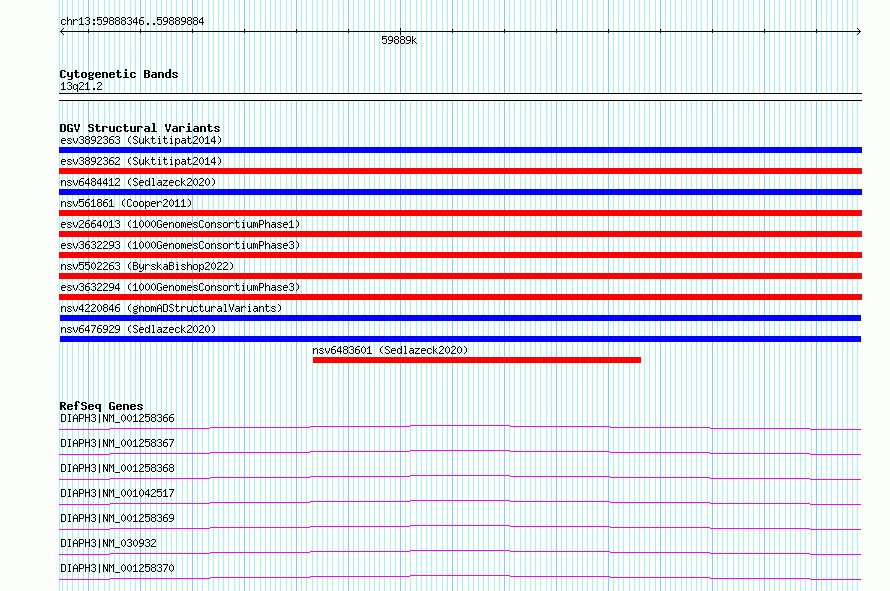This screenshot has height=591, width=890.
Task: Click the right arrow end of ruler
Action: pos(859,31)
